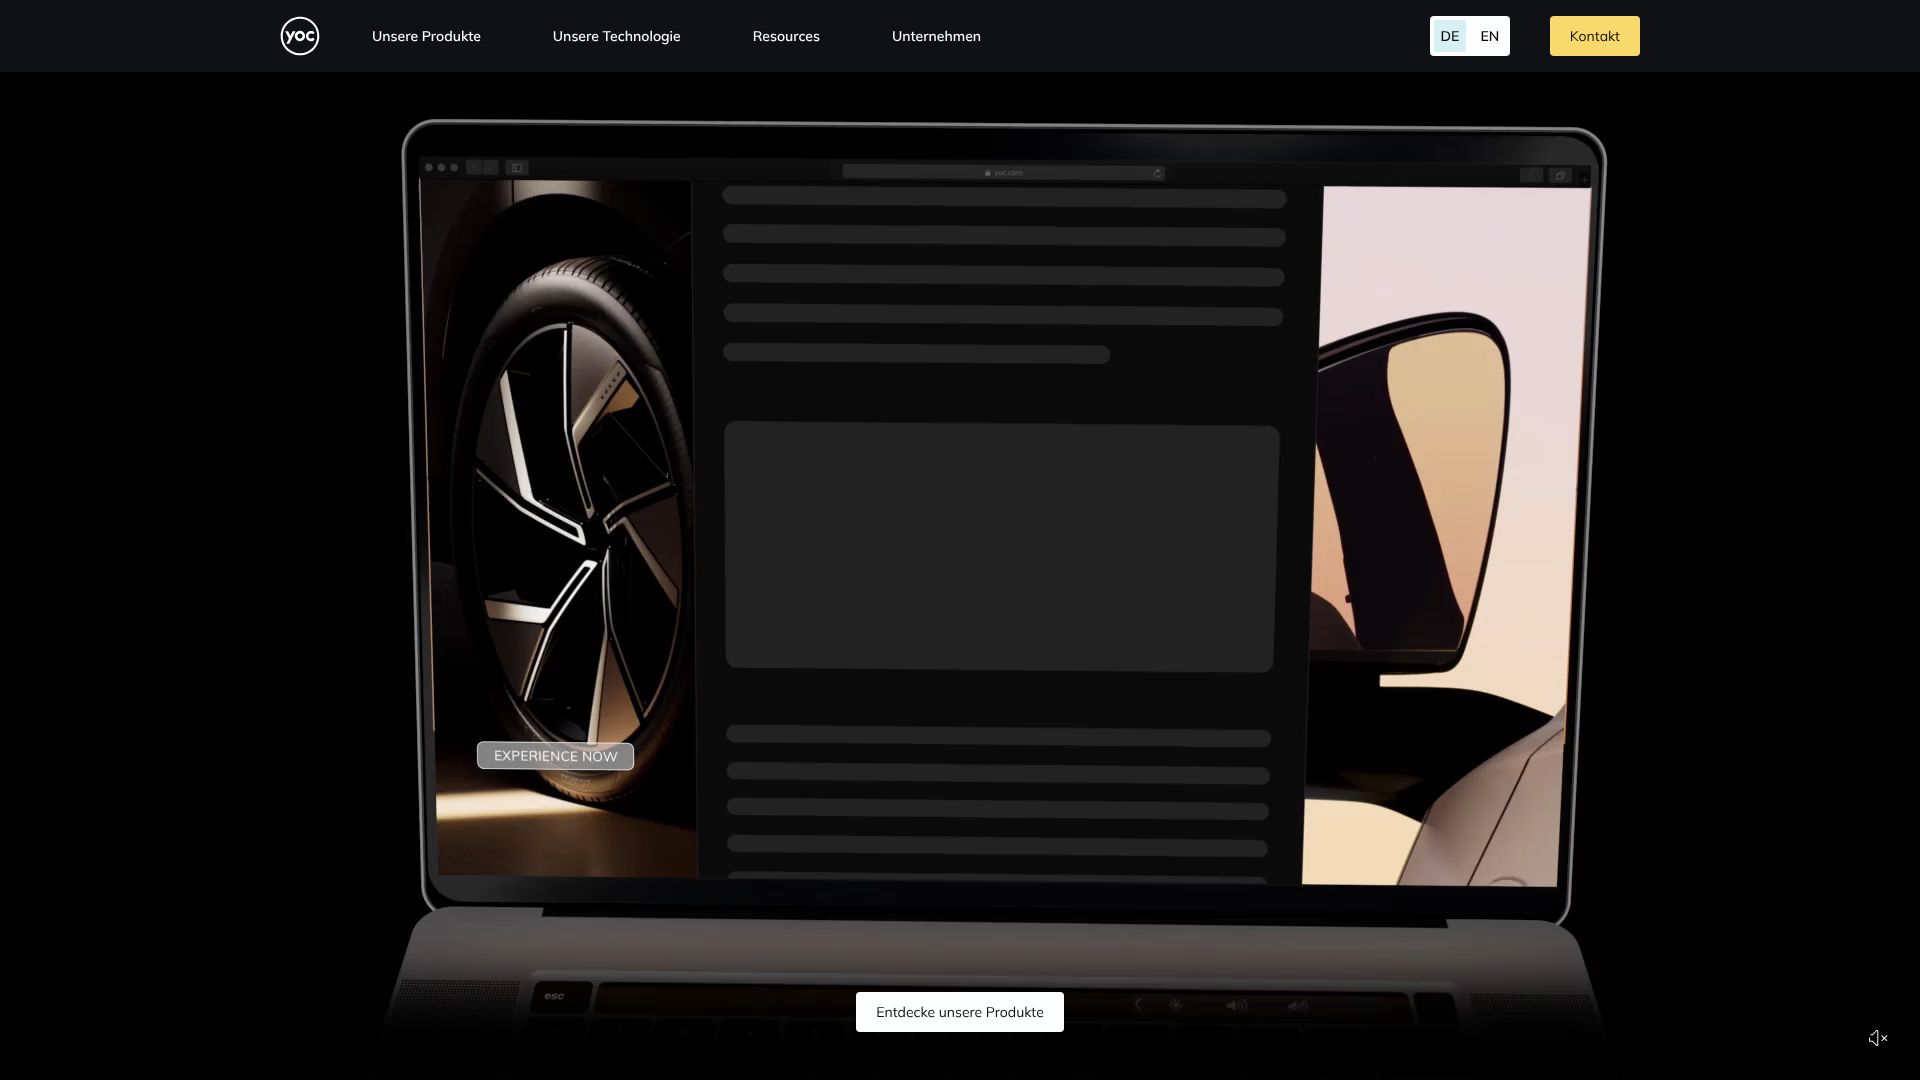Image resolution: width=1920 pixels, height=1080 pixels.
Task: Switch language to EN
Action: click(1489, 36)
